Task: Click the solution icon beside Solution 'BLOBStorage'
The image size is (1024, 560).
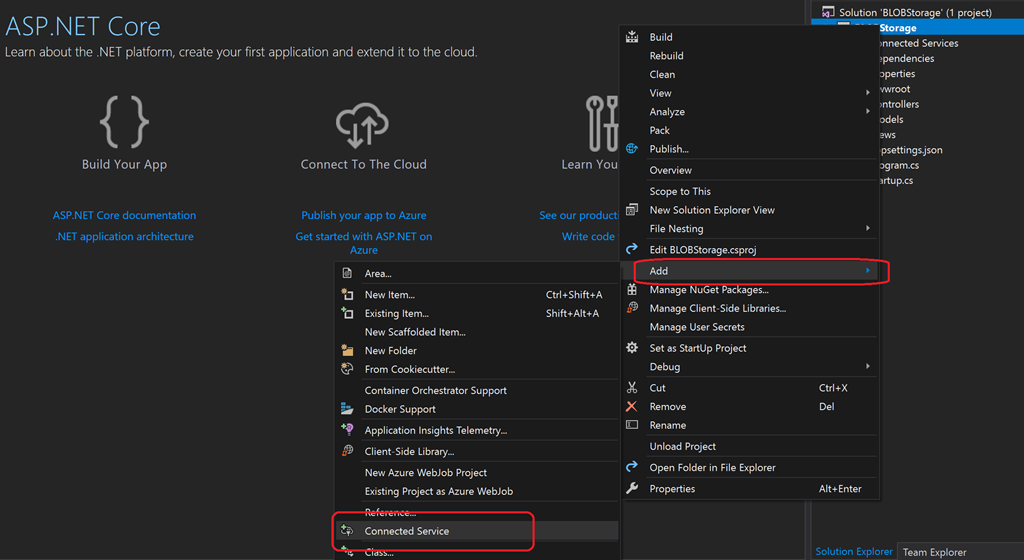Action: coord(828,12)
